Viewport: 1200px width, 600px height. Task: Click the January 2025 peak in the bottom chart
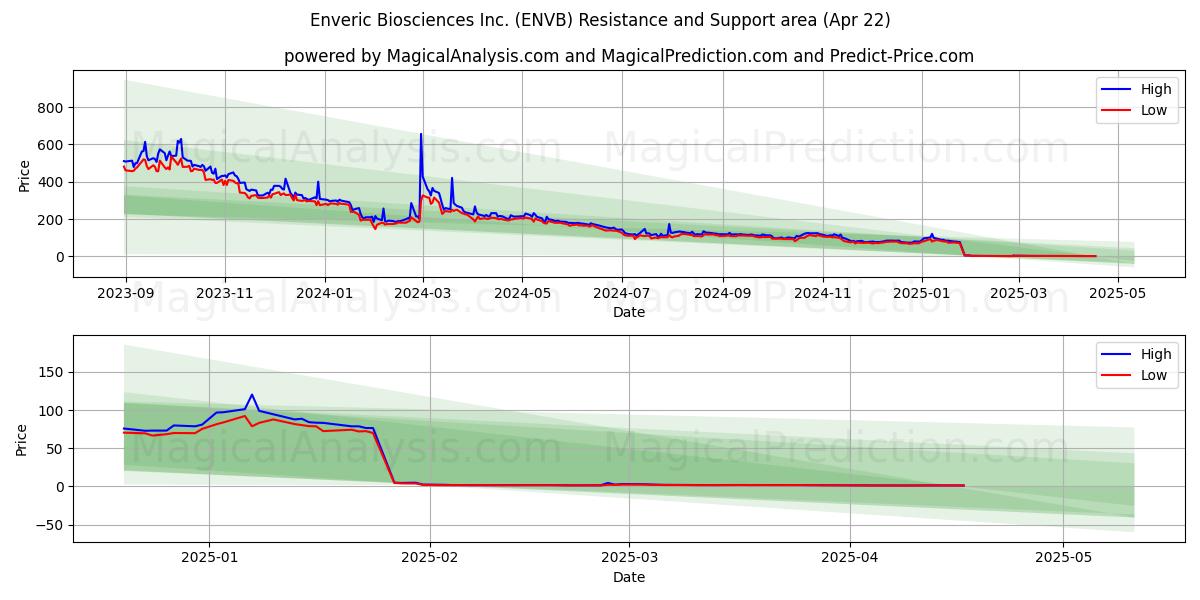click(251, 395)
